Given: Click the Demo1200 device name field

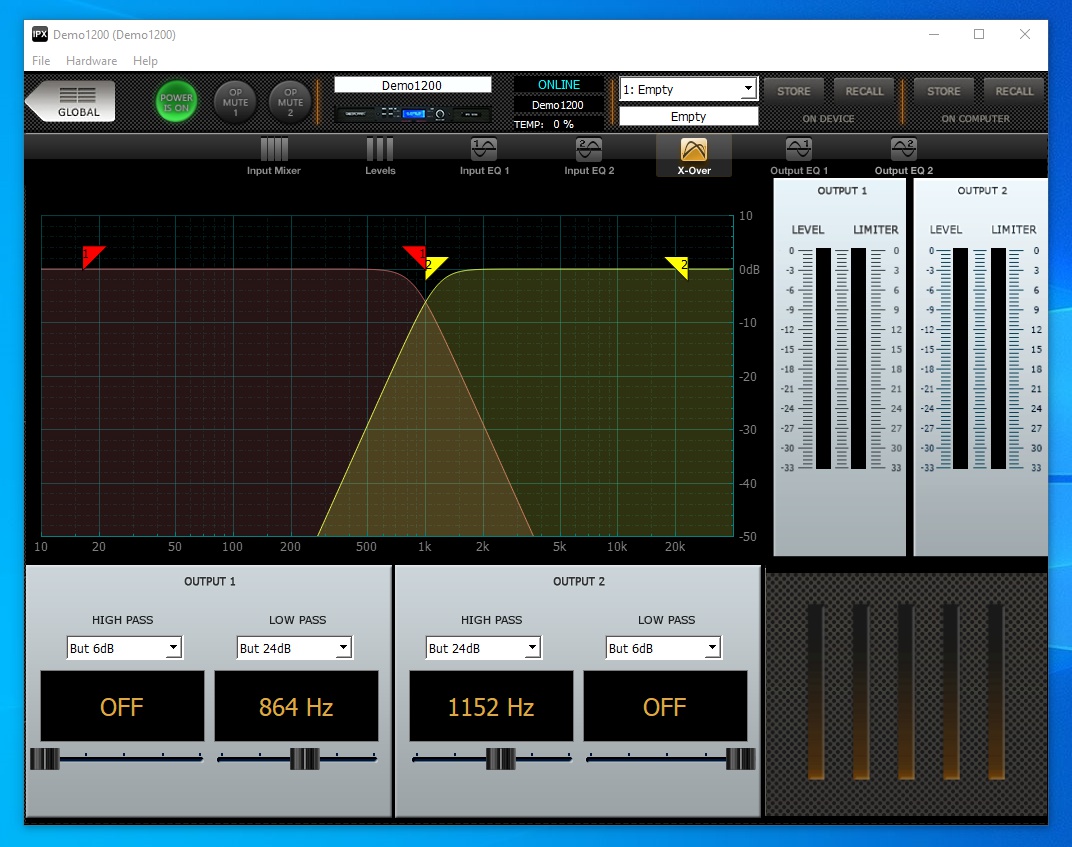Looking at the screenshot, I should click(412, 84).
